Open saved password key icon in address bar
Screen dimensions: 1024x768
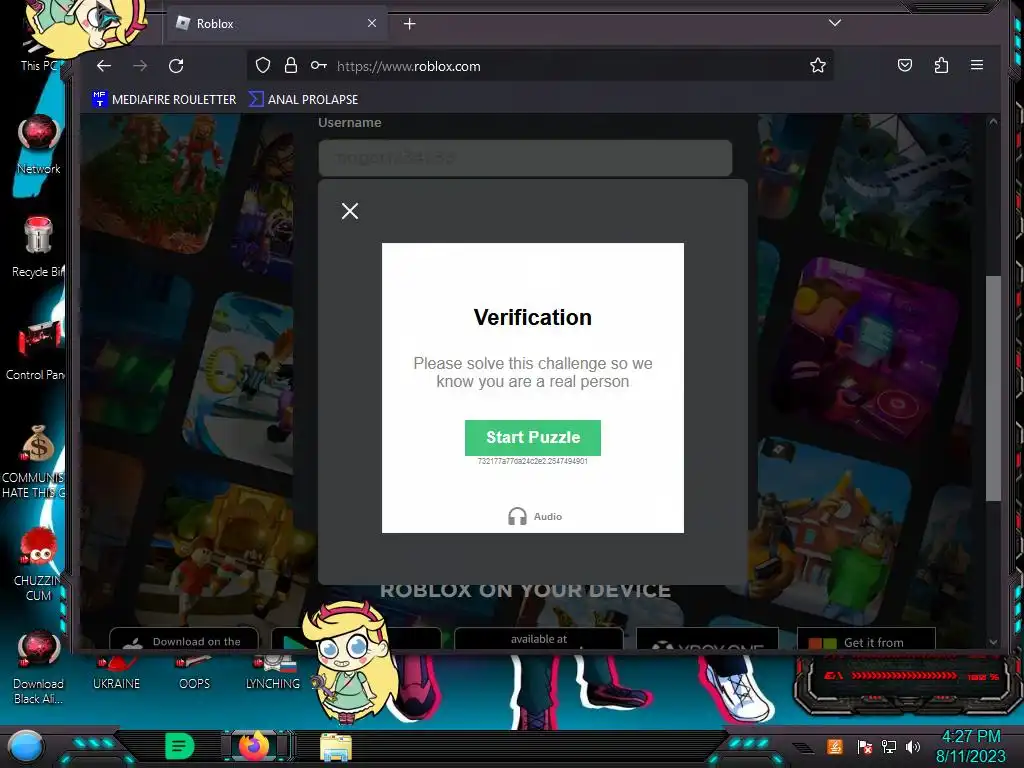(319, 65)
